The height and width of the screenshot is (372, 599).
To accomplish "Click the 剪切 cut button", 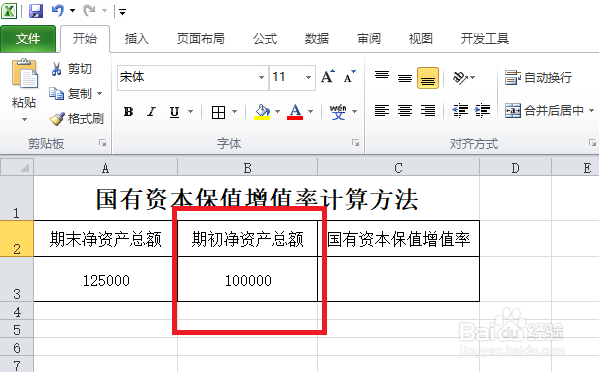I will [72, 69].
